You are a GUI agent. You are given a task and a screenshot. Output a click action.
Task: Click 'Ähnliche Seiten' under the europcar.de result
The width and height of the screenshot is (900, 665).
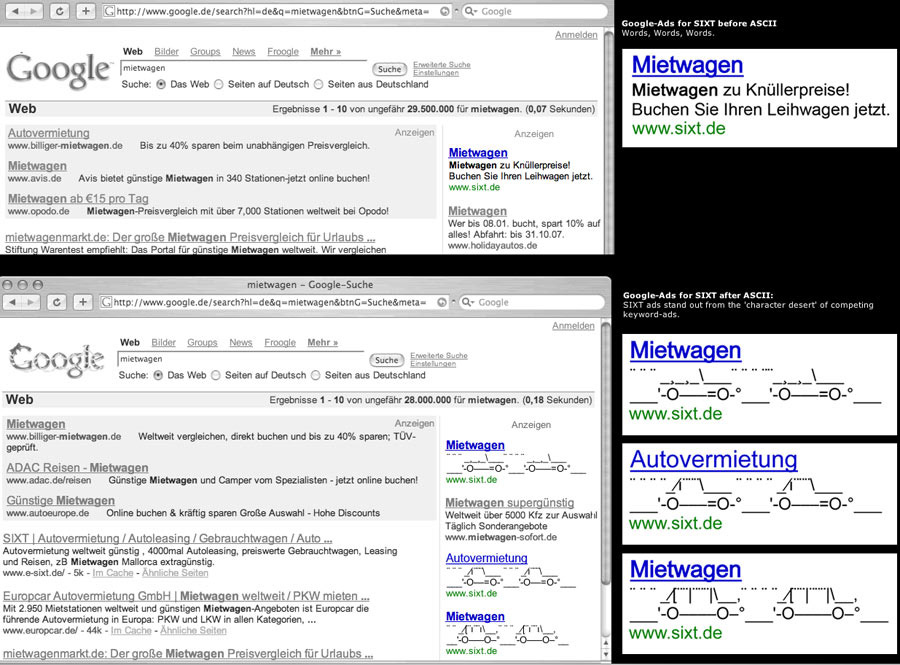coord(193,630)
